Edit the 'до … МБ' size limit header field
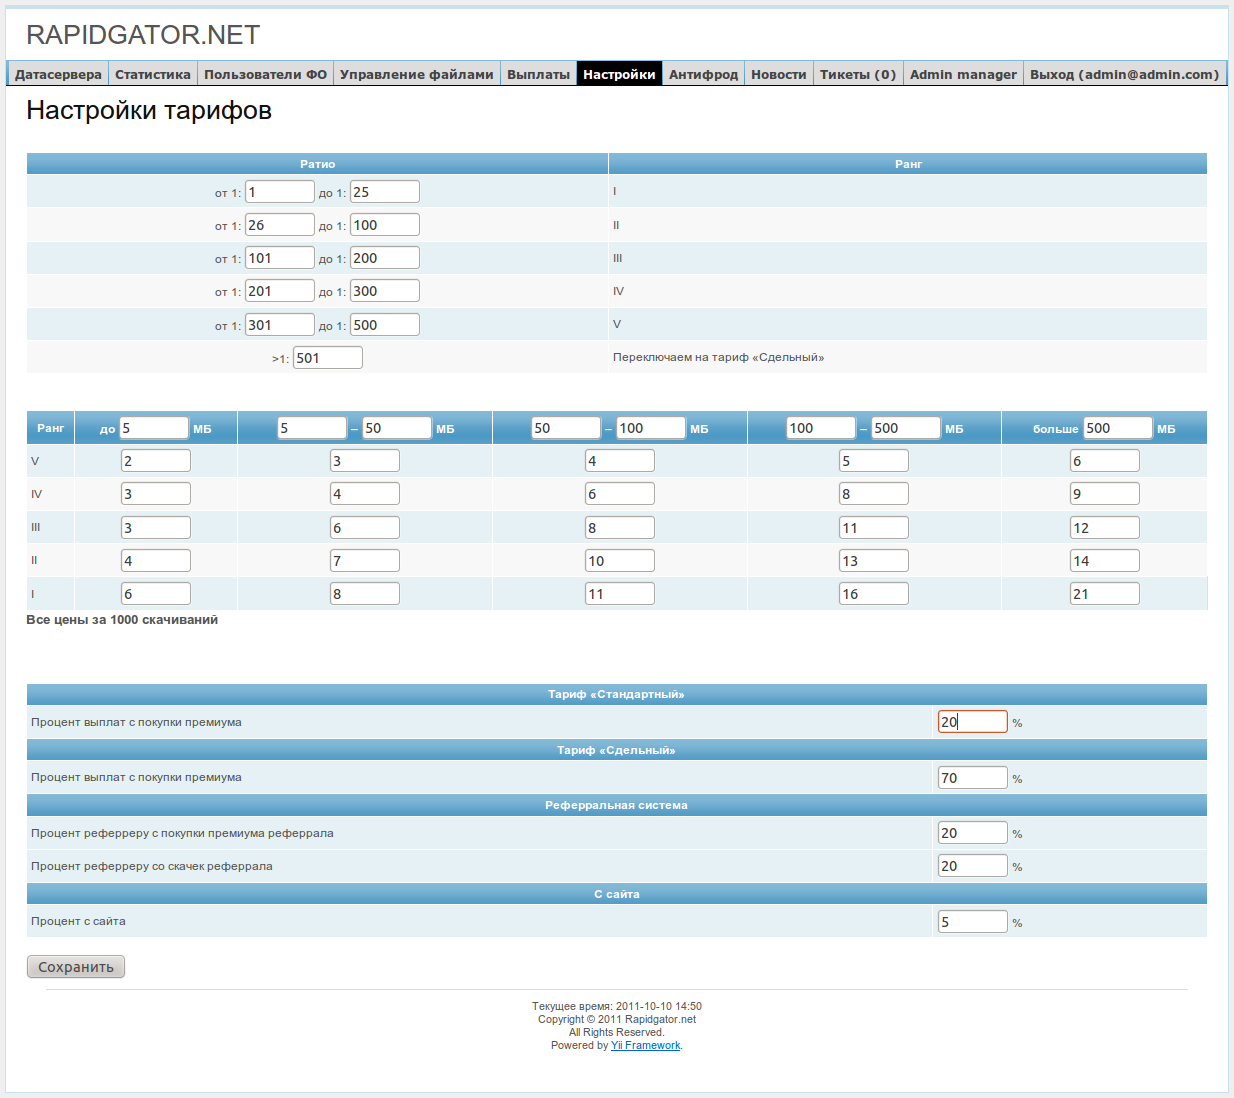The width and height of the screenshot is (1234, 1098). point(154,428)
